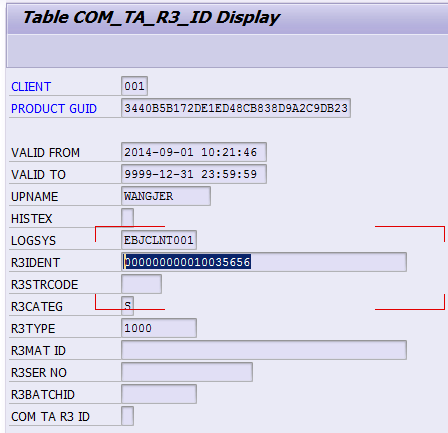The width and height of the screenshot is (448, 433).
Task: Select the UPNAME field containing WANGJER
Action: point(166,196)
